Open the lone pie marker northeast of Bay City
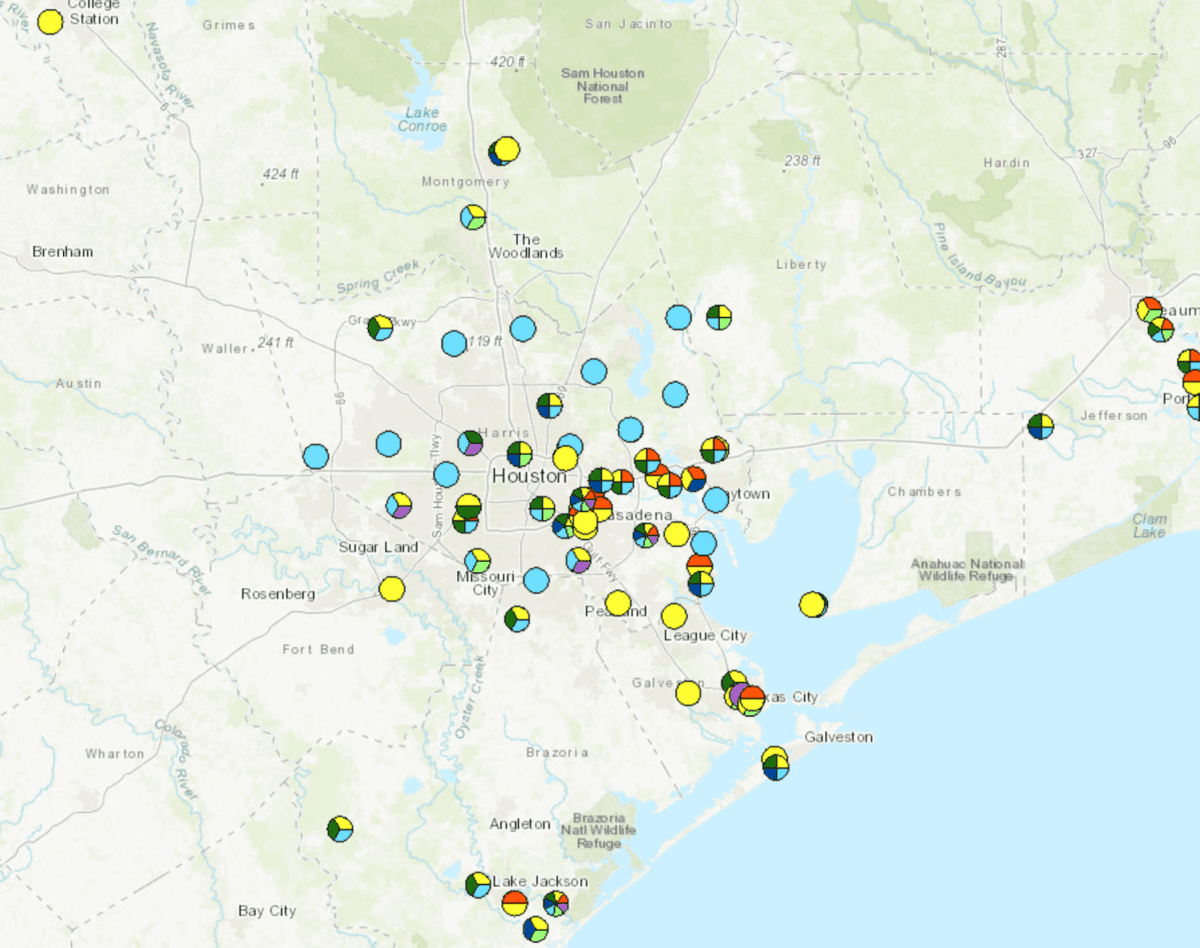Image resolution: width=1200 pixels, height=948 pixels. 338,831
